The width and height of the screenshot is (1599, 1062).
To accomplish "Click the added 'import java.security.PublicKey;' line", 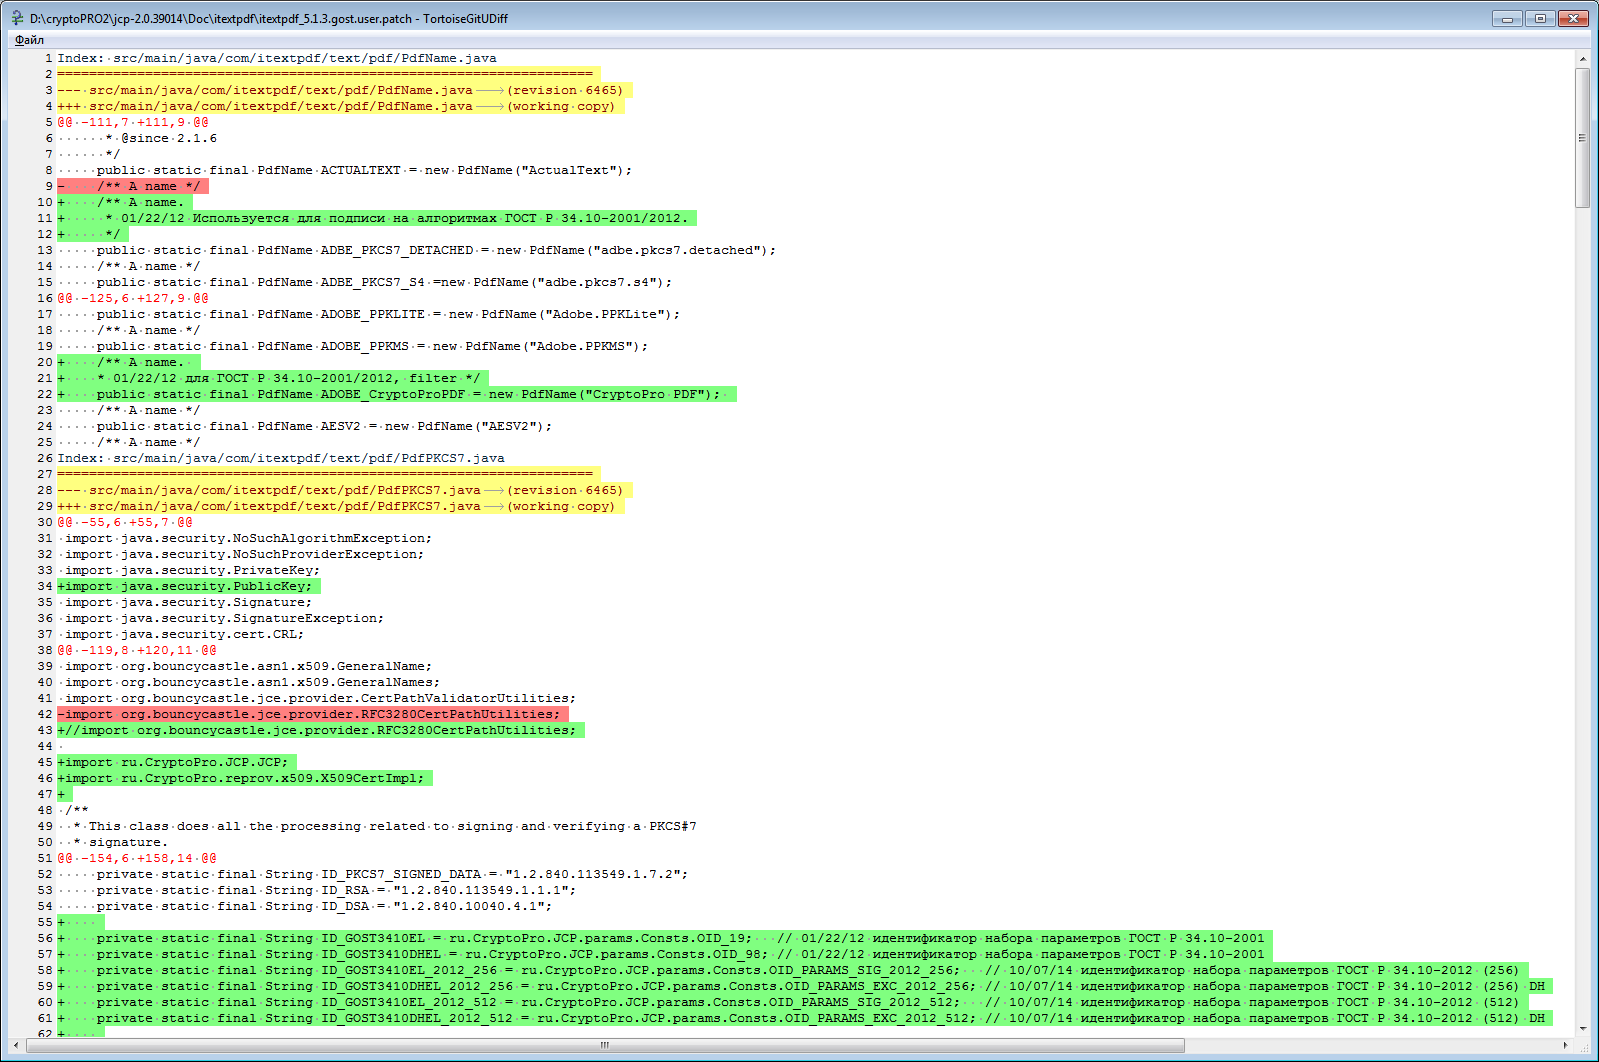I will [x=189, y=586].
